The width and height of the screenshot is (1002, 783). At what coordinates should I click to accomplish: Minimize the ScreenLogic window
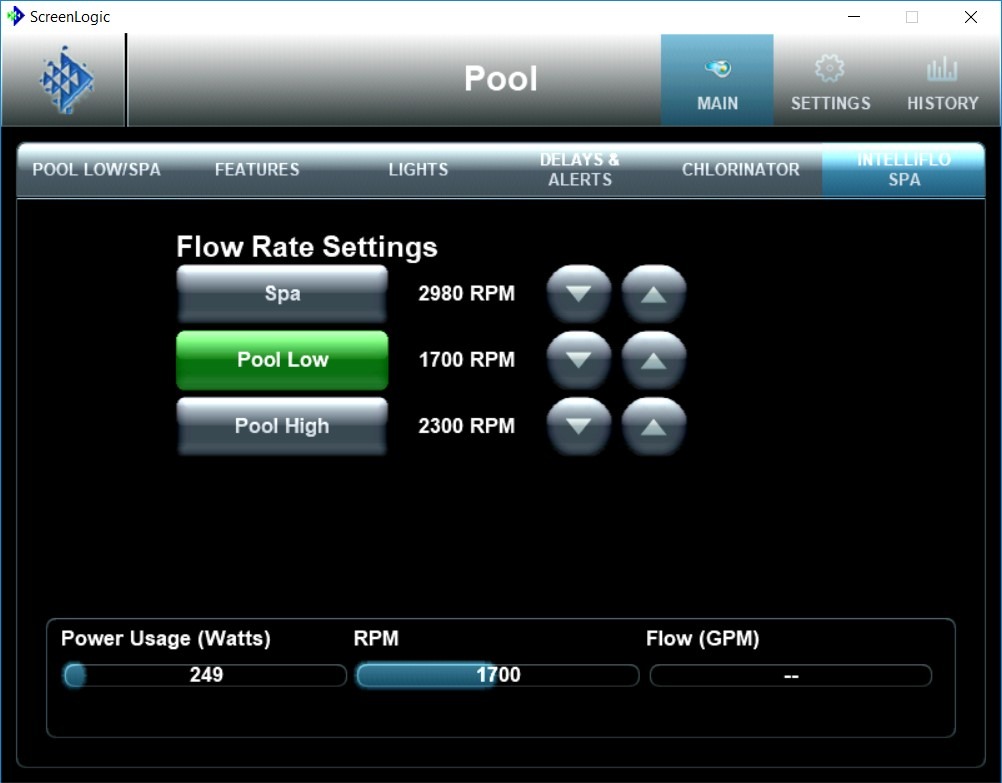click(x=854, y=17)
